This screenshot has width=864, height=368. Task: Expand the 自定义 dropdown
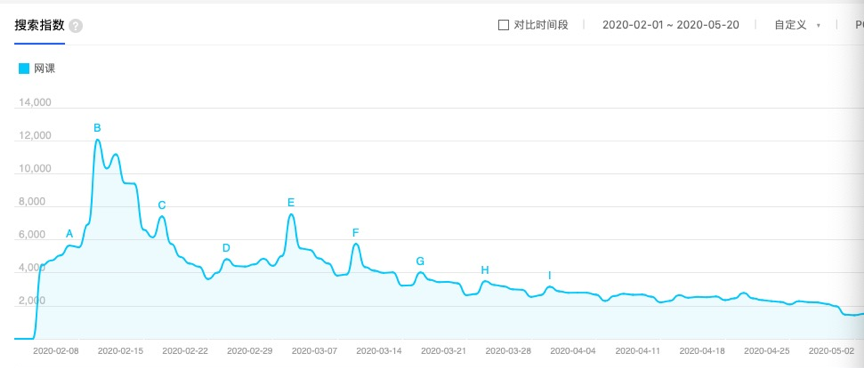[797, 25]
